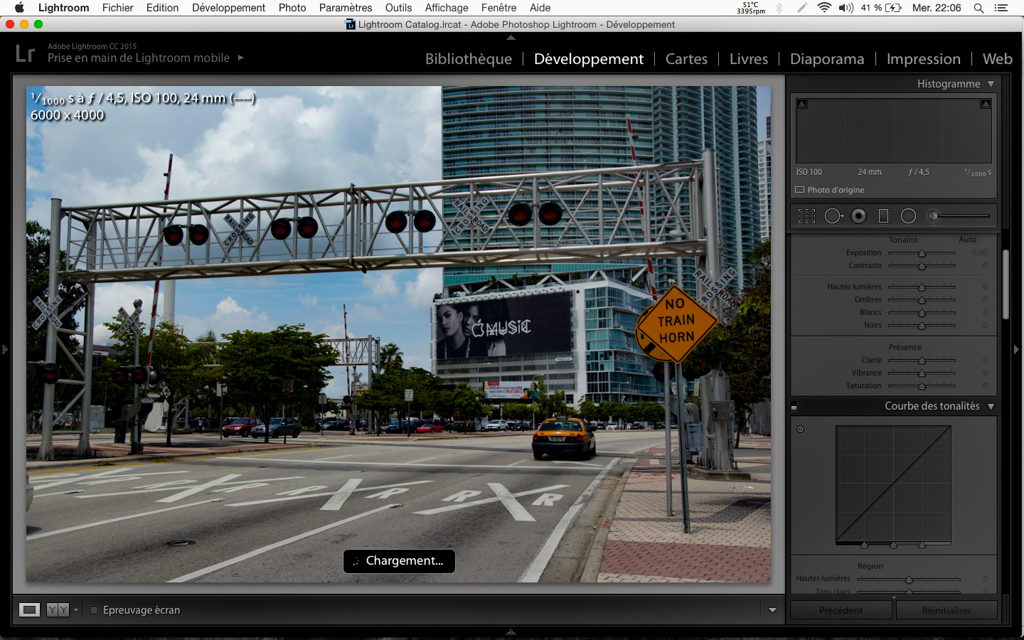This screenshot has height=640, width=1024.
Task: Collapse the Histogramme panel
Action: 990,84
